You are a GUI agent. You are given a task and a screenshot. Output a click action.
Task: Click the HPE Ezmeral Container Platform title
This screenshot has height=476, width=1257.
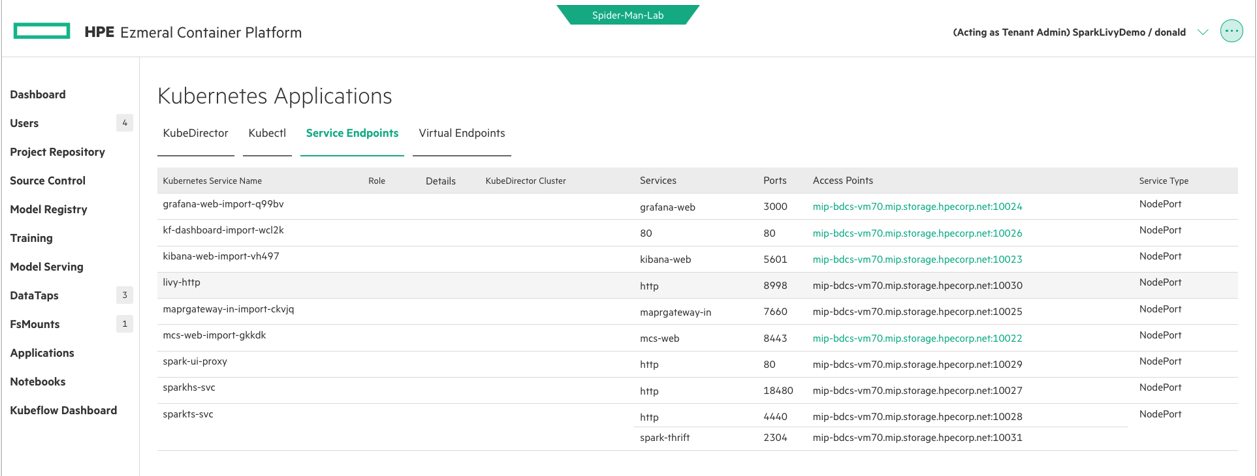point(193,32)
